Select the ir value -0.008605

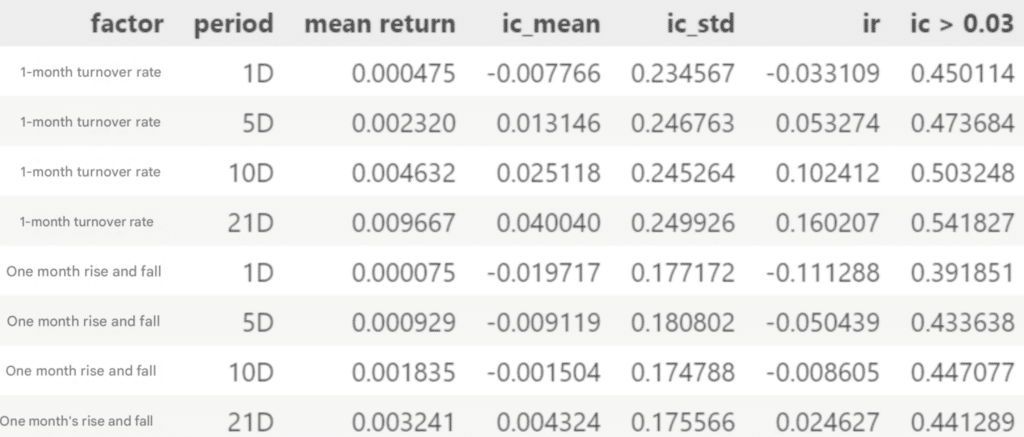[x=822, y=372]
